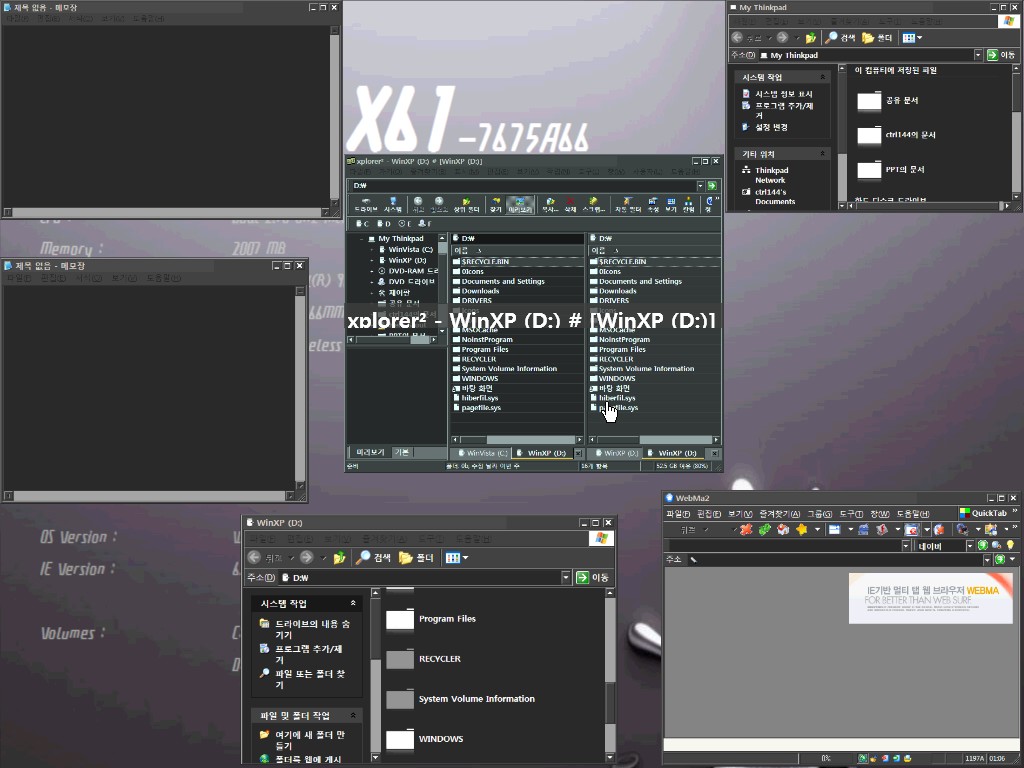
Task: Click green Go arrow beside xplorer² address bar
Action: [x=712, y=185]
